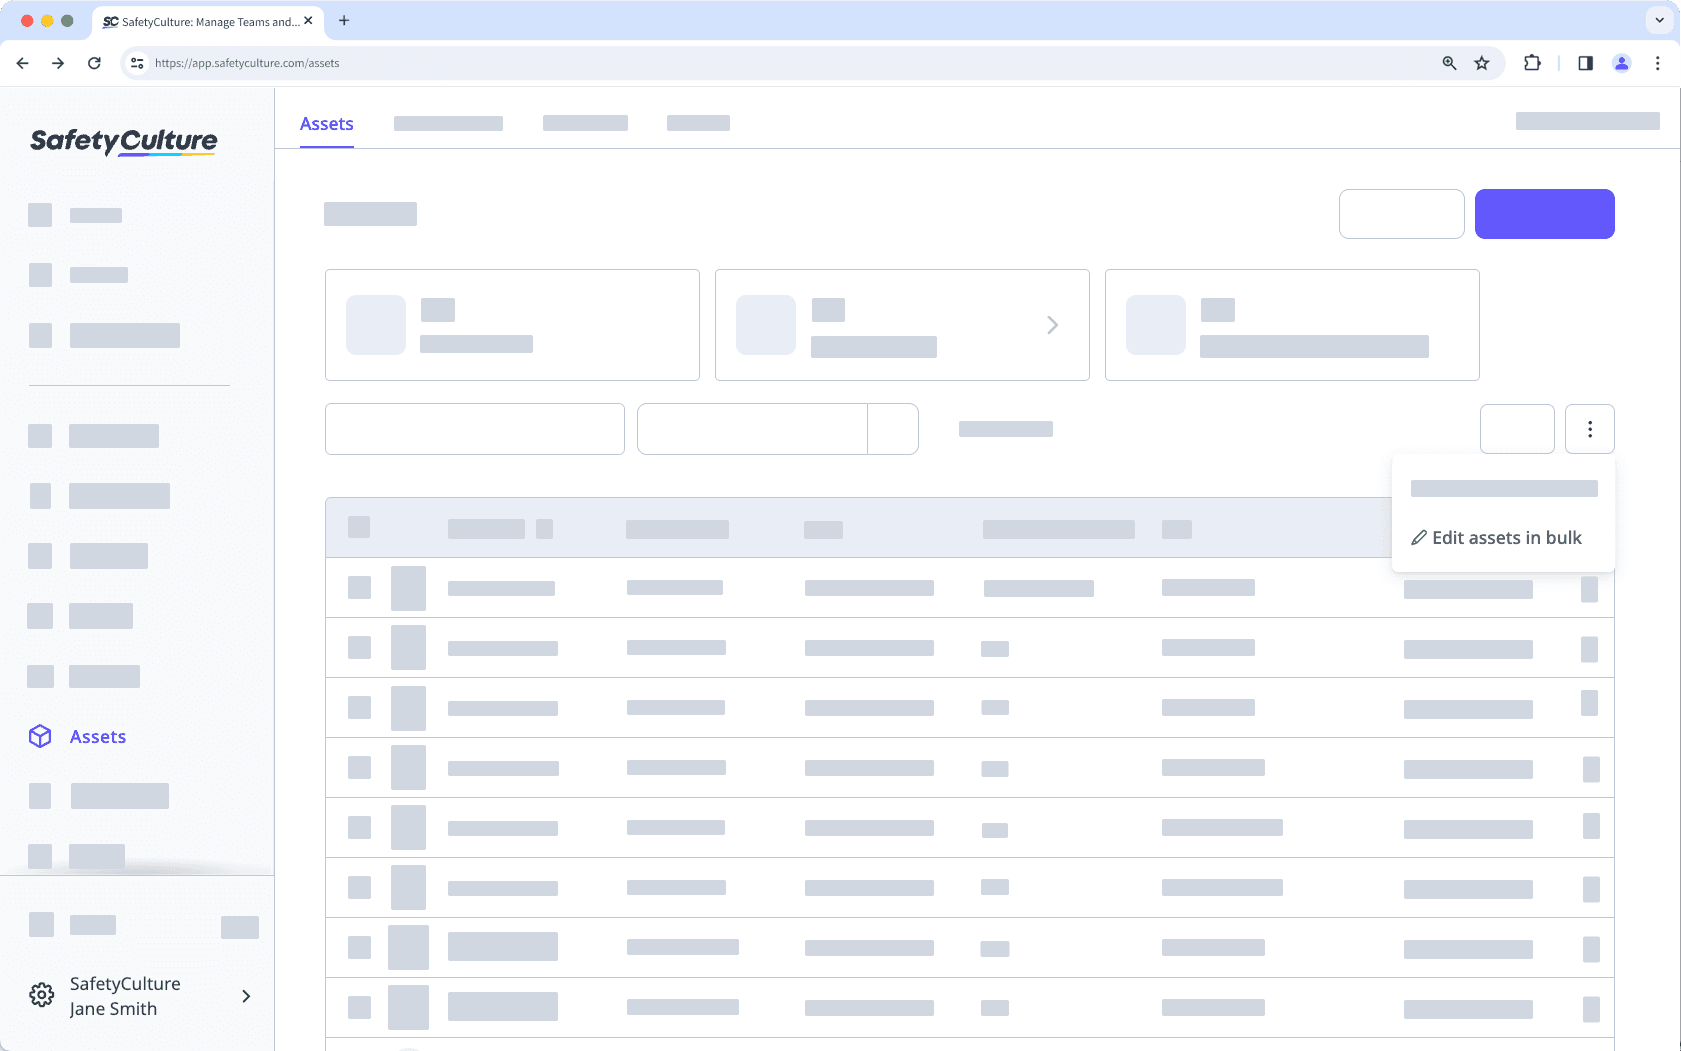Expand the Jane Smith account menu
1681x1051 pixels.
[246, 996]
